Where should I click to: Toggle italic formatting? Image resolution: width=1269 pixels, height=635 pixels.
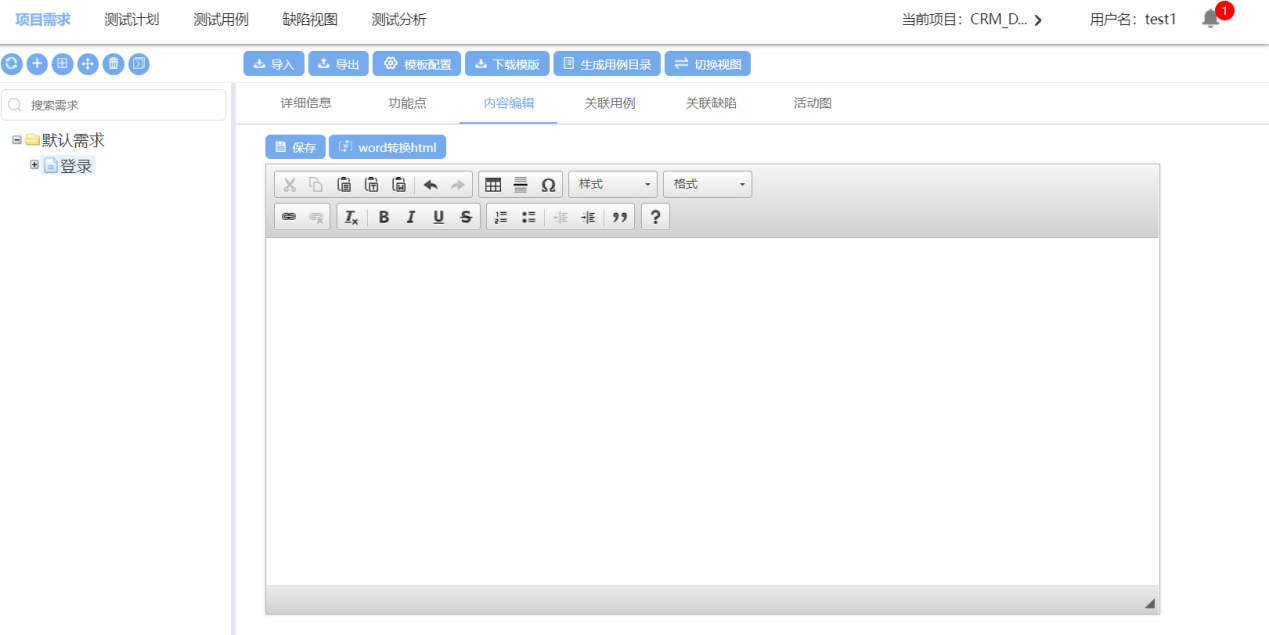410,217
